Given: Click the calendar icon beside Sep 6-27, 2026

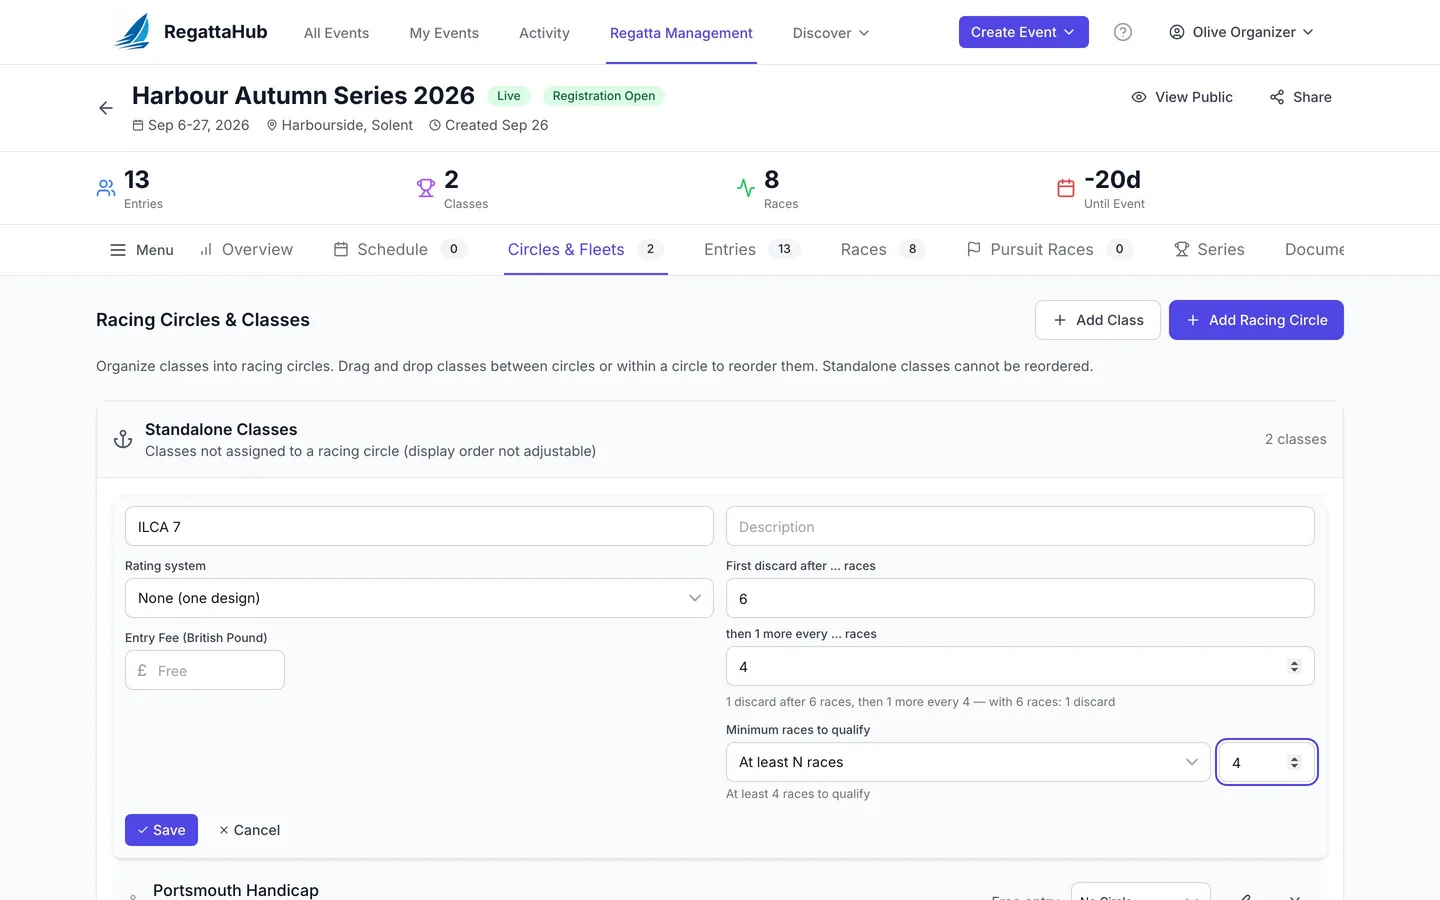Looking at the screenshot, I should (x=138, y=125).
